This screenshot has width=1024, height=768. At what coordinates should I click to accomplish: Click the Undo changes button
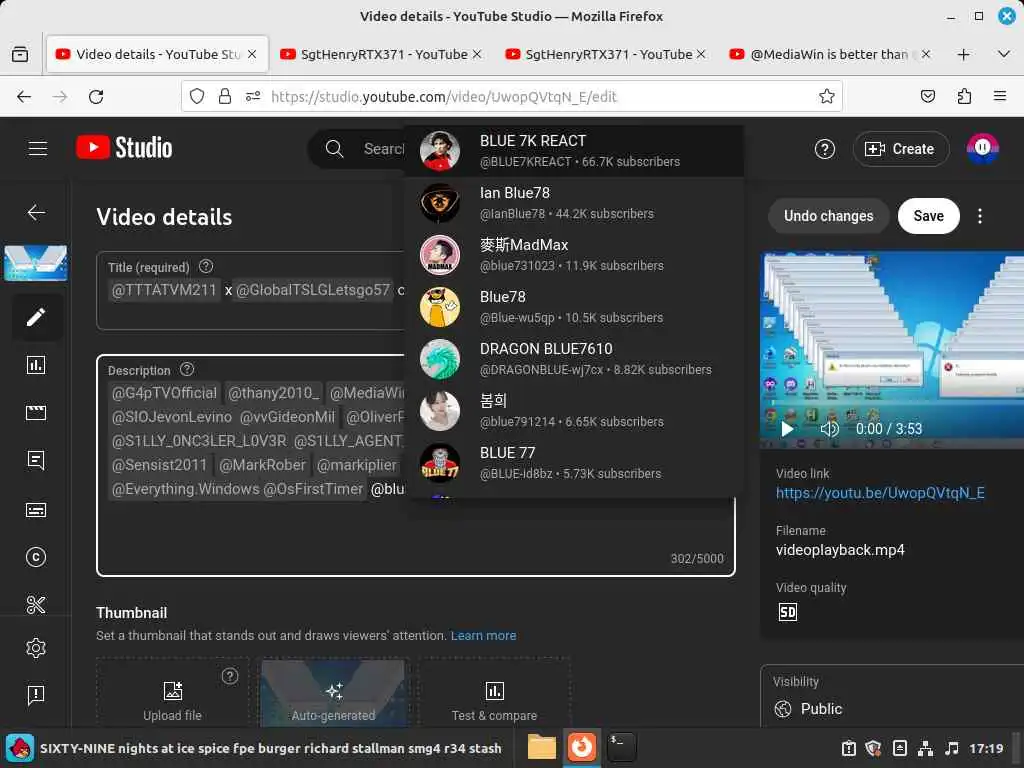pyautogui.click(x=828, y=216)
